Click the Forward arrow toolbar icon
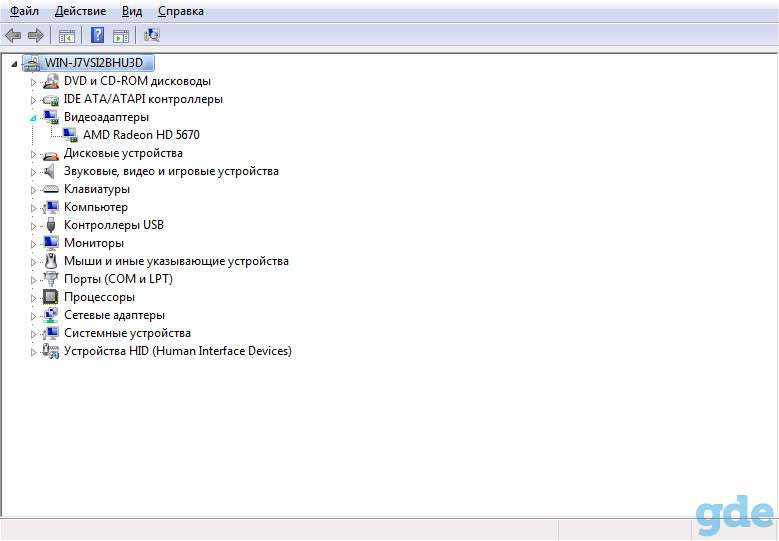This screenshot has width=779, height=541. pos(35,35)
